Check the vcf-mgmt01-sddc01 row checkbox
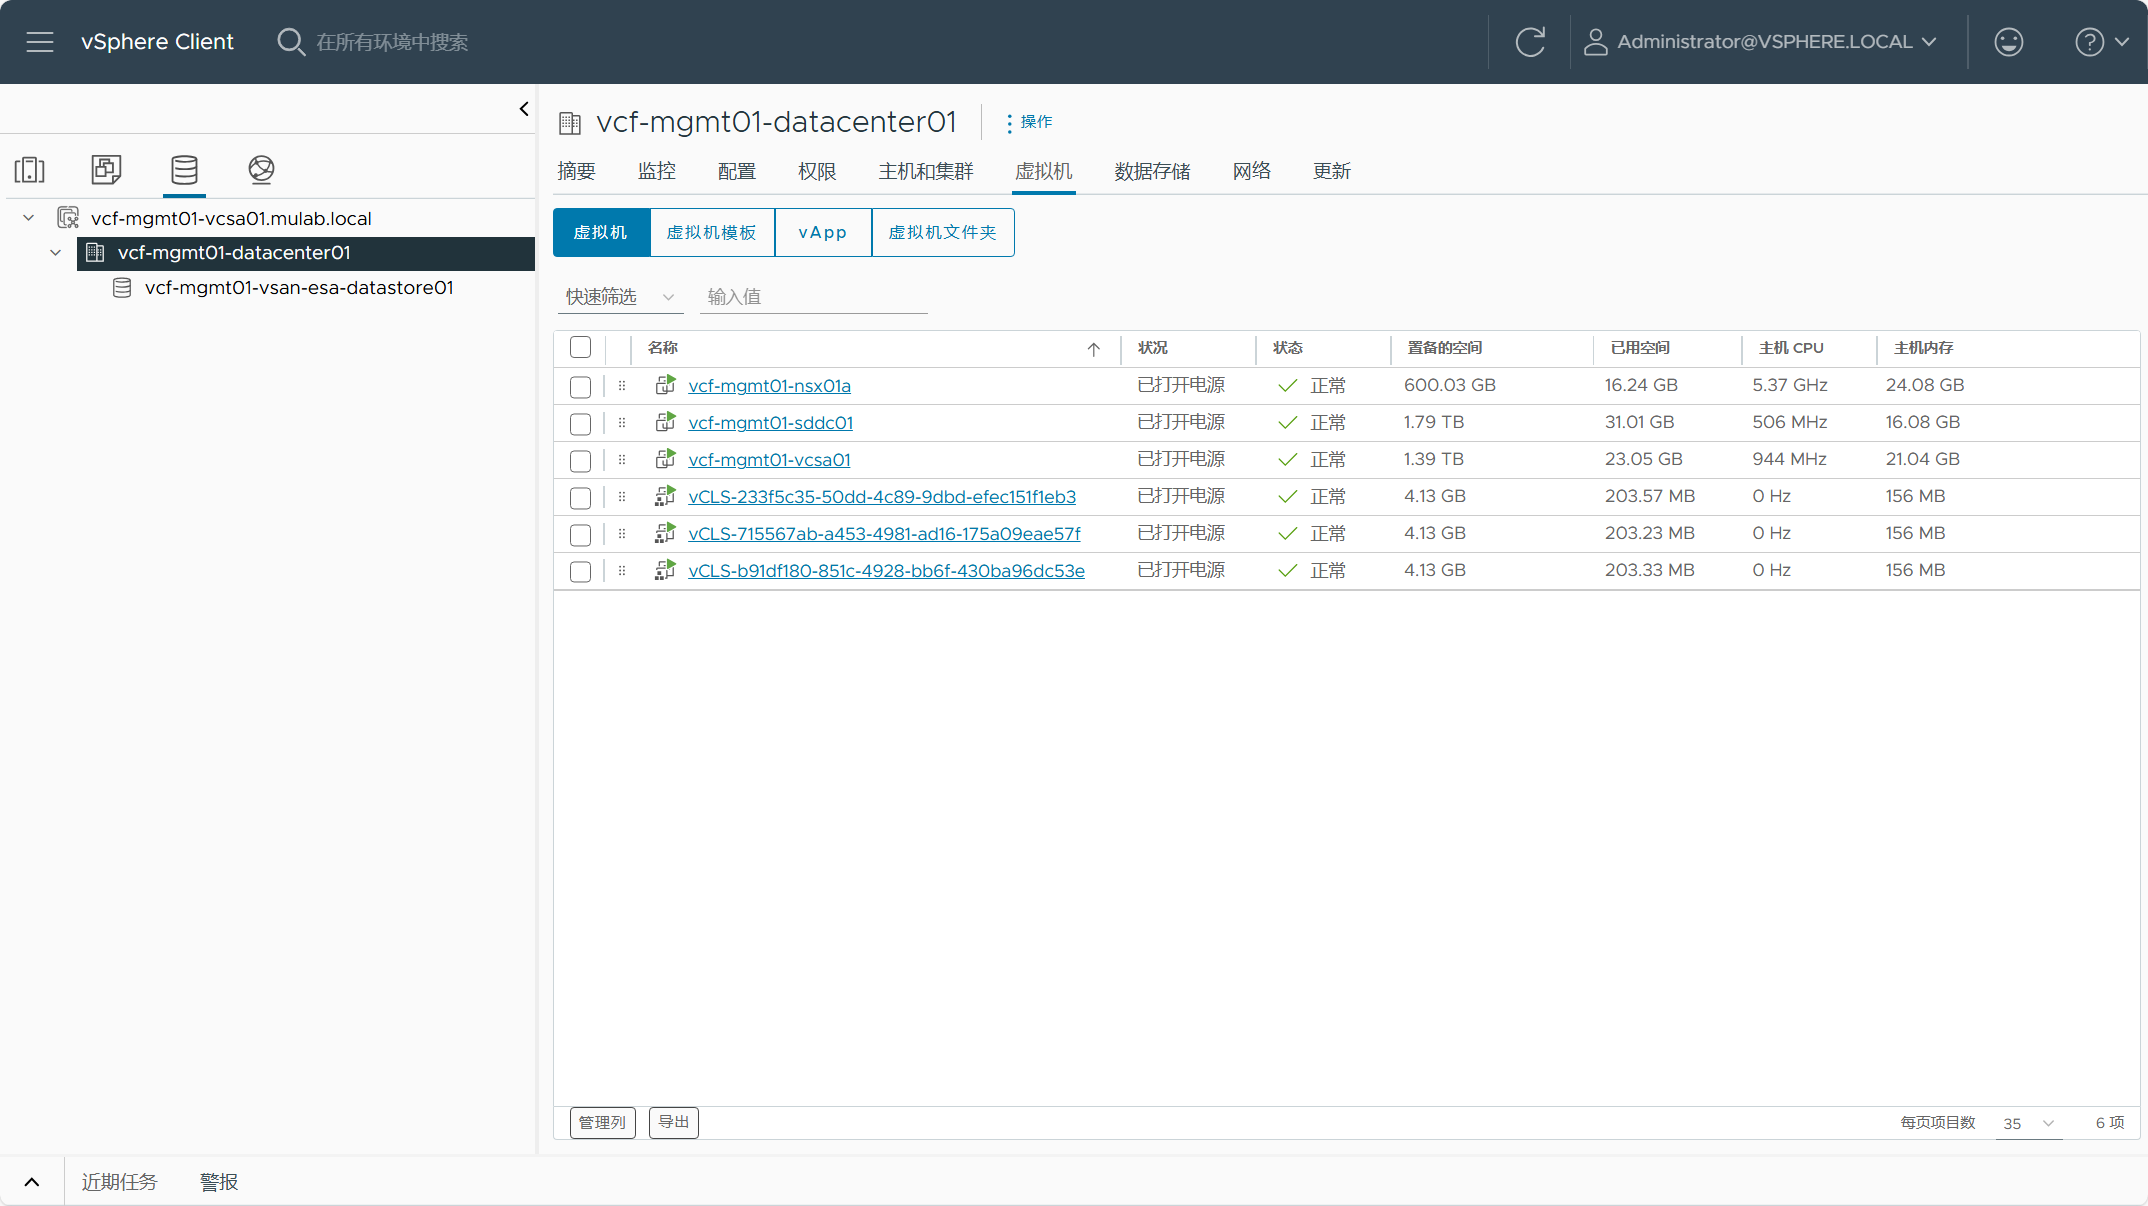The image size is (2148, 1206). (x=580, y=424)
